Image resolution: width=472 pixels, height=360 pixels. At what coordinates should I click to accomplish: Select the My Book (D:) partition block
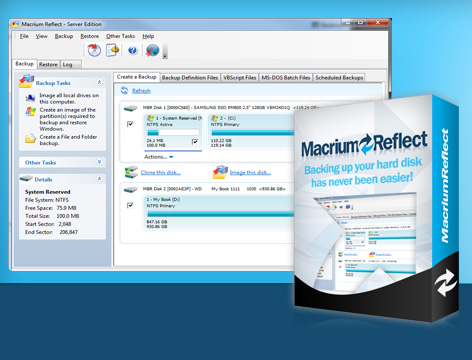219,213
